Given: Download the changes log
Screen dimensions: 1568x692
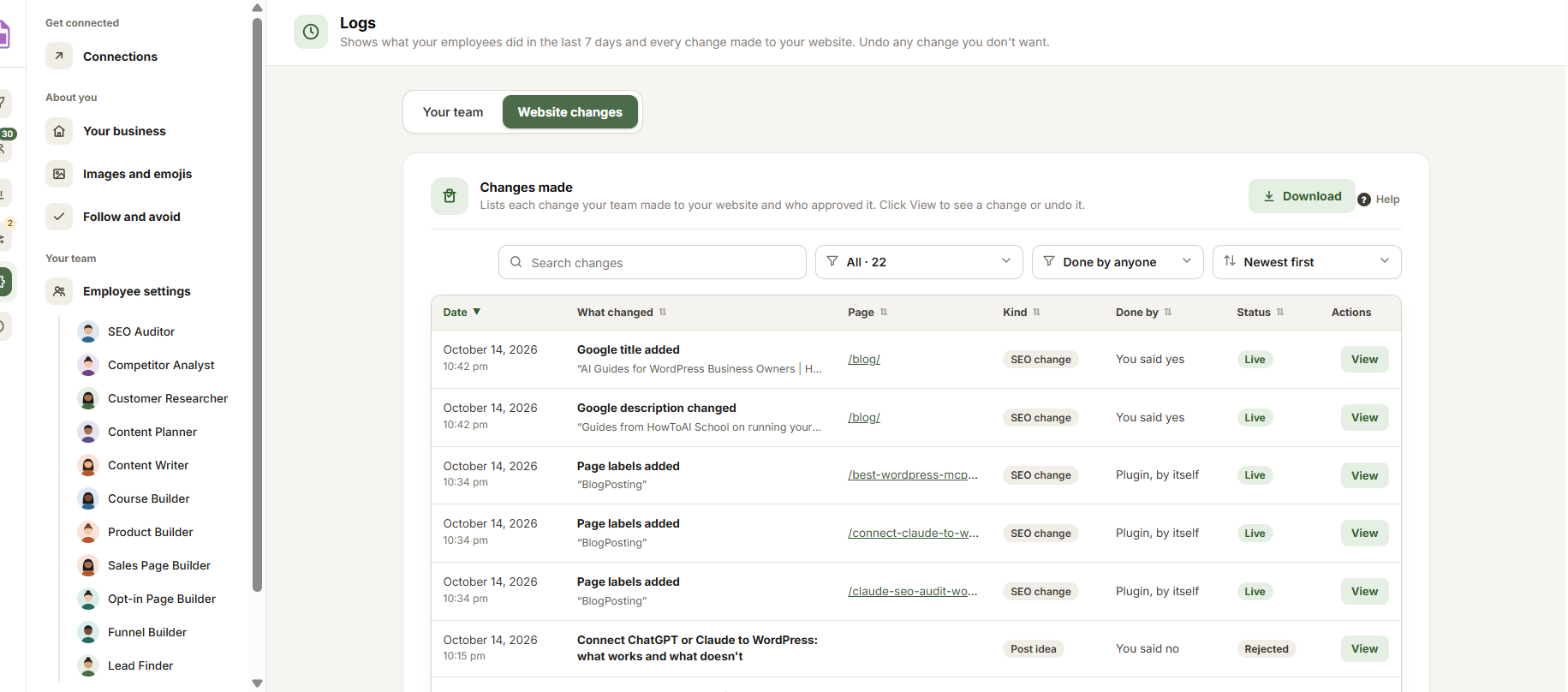Looking at the screenshot, I should click(x=1302, y=196).
